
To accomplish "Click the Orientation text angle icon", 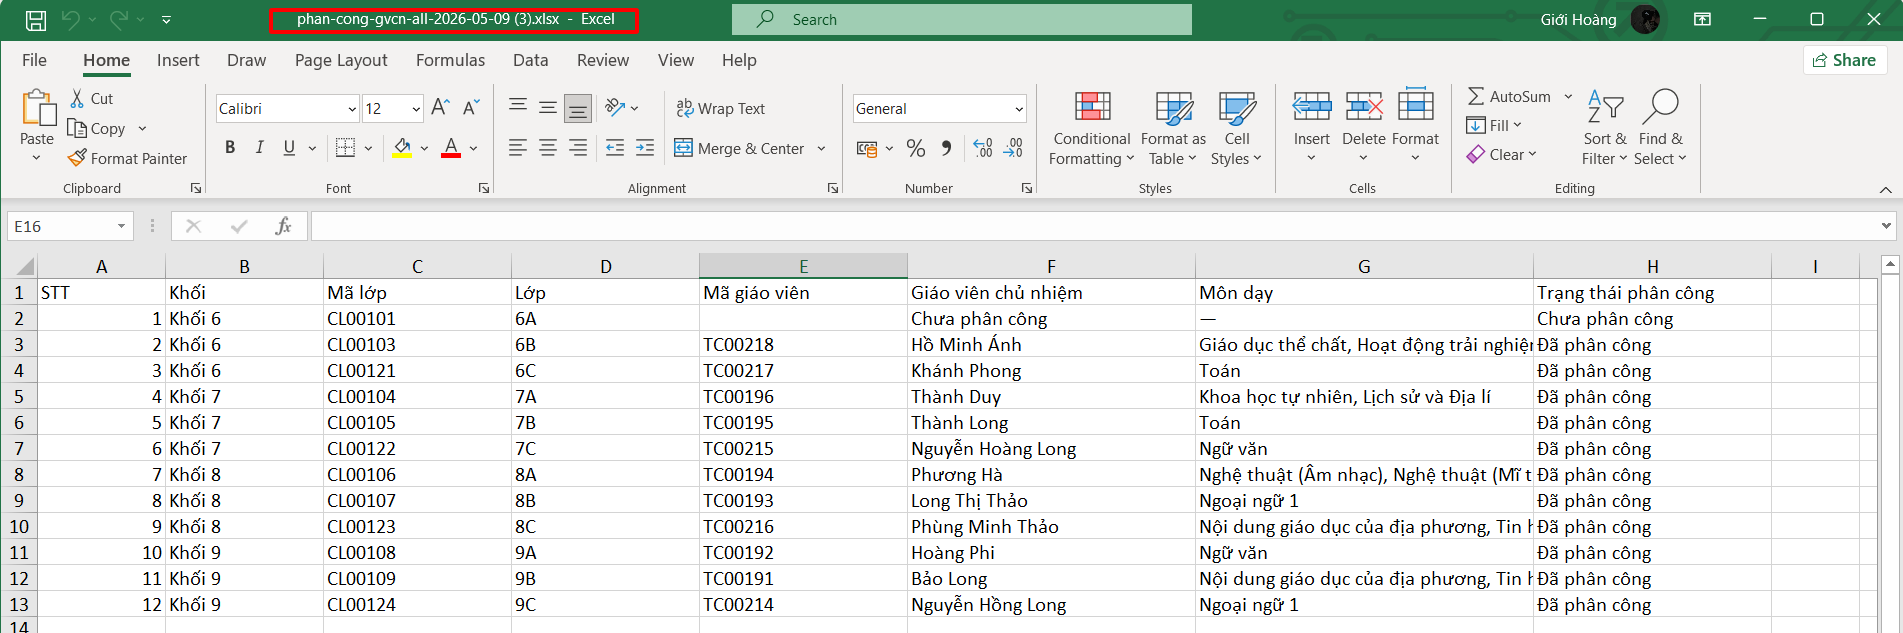I will (x=615, y=107).
